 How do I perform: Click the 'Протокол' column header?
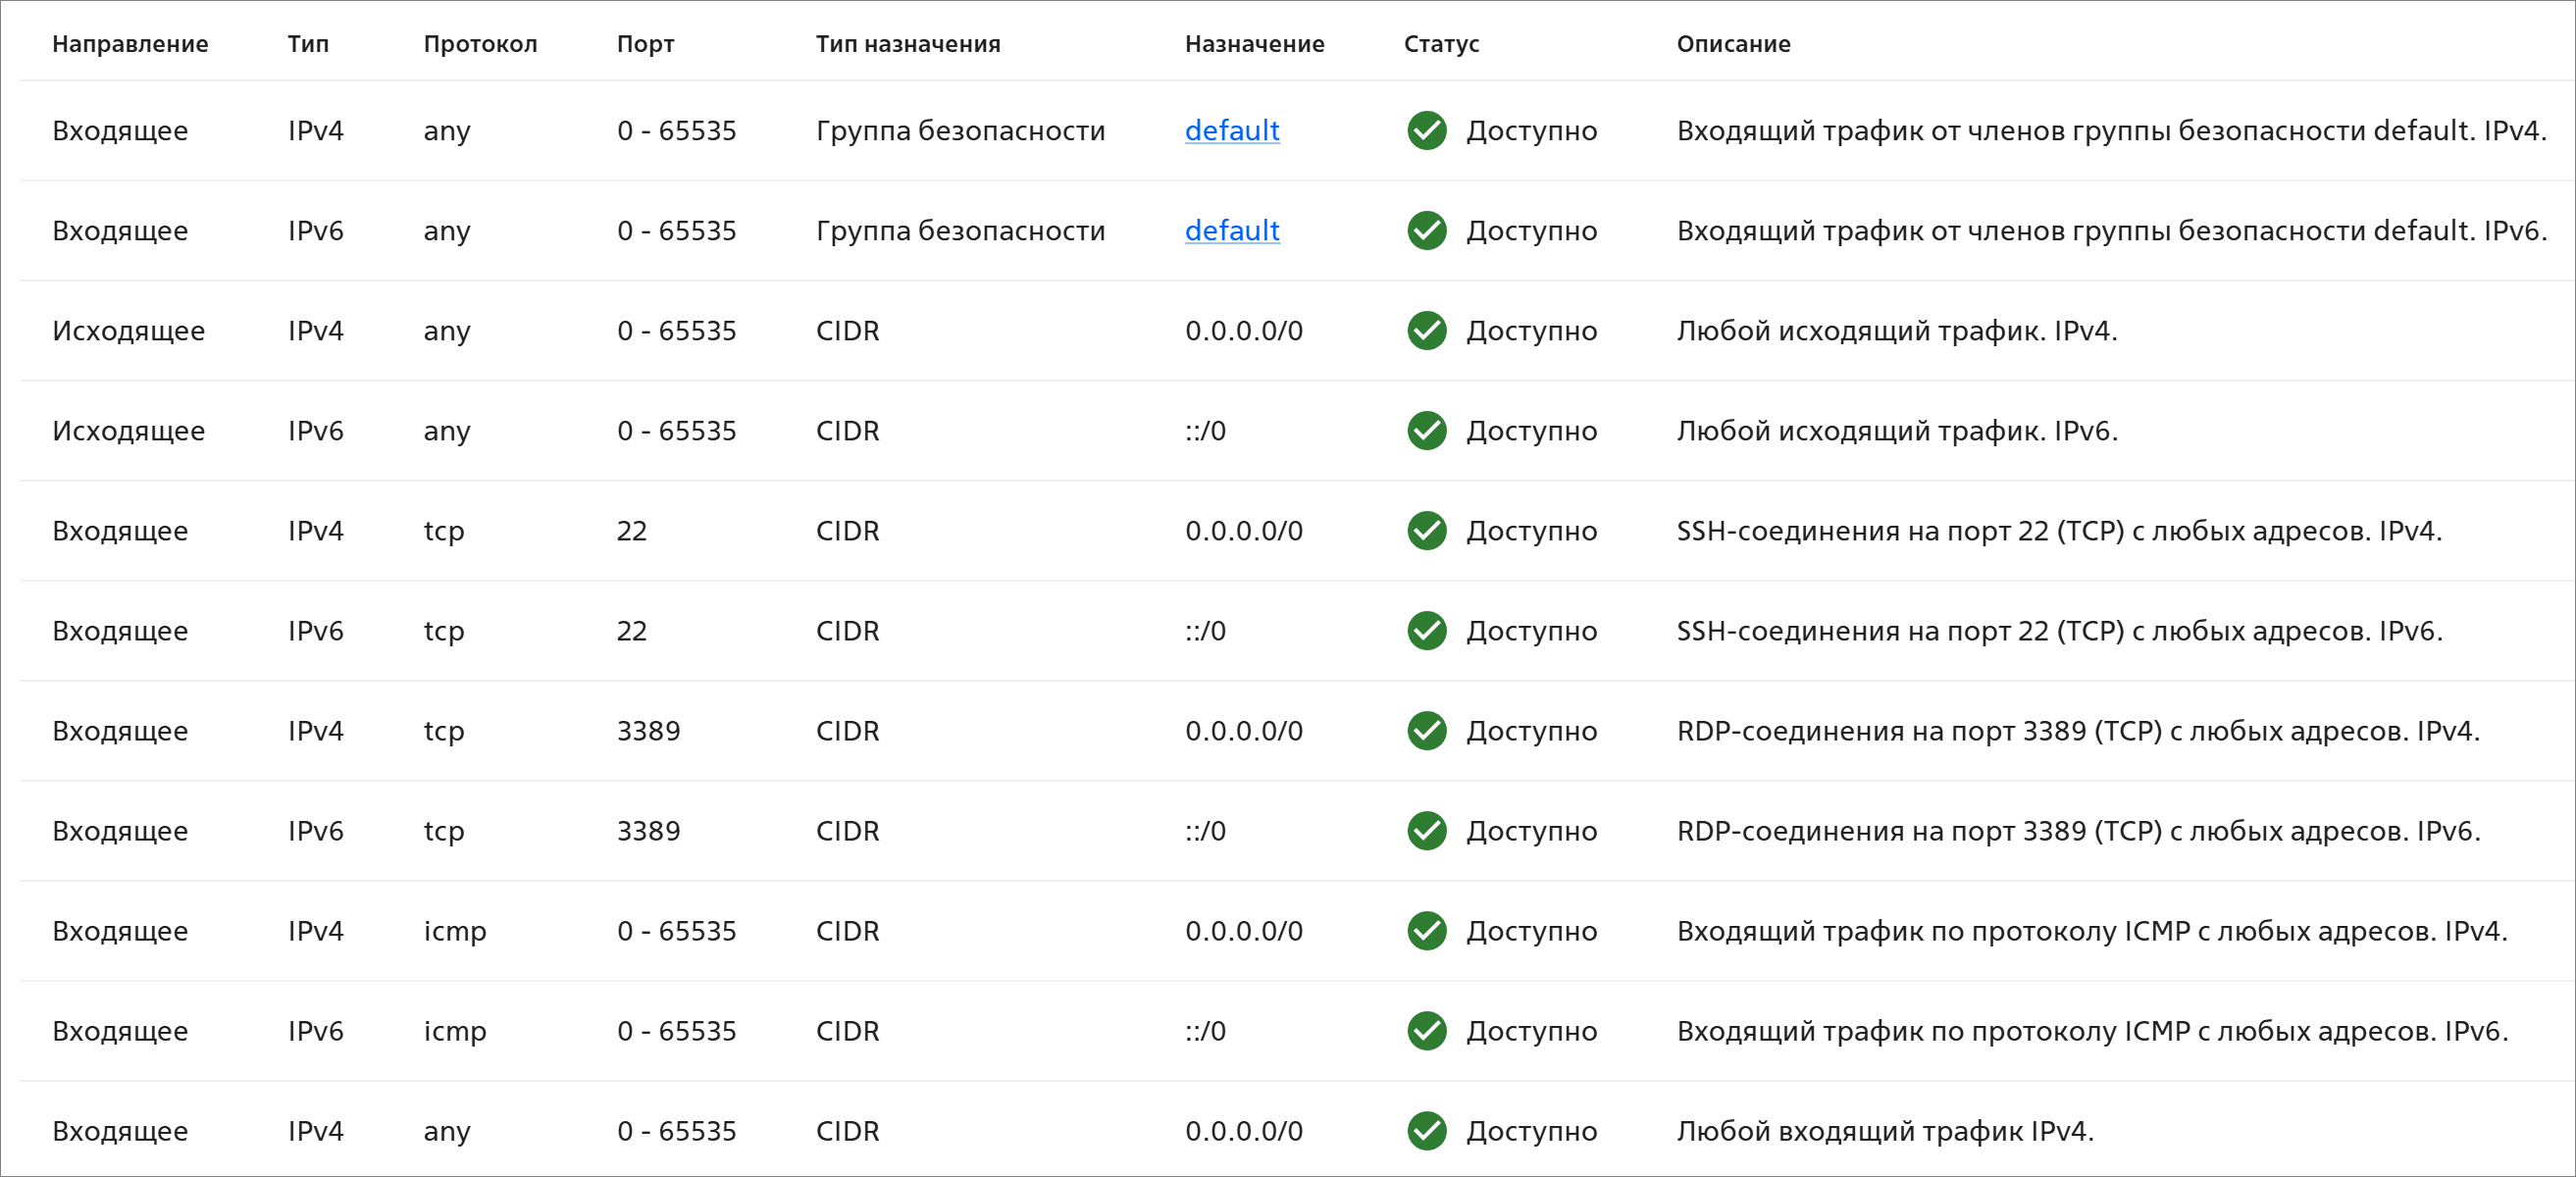coord(480,44)
